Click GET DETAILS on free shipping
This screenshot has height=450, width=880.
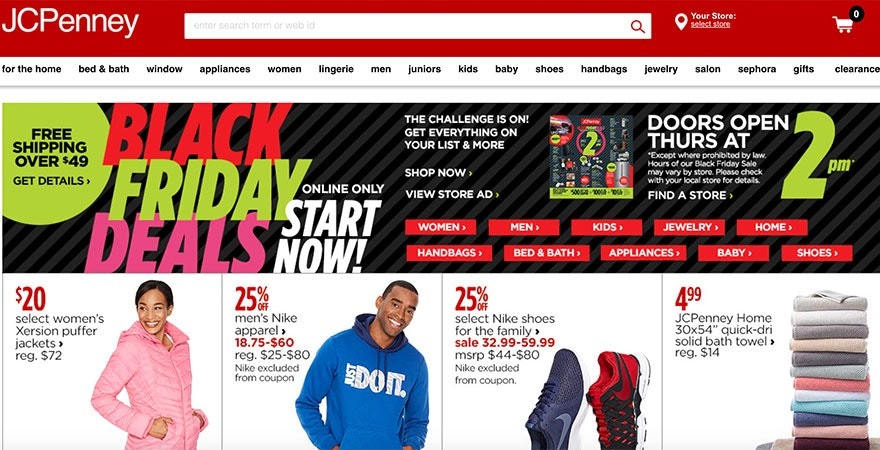(51, 181)
